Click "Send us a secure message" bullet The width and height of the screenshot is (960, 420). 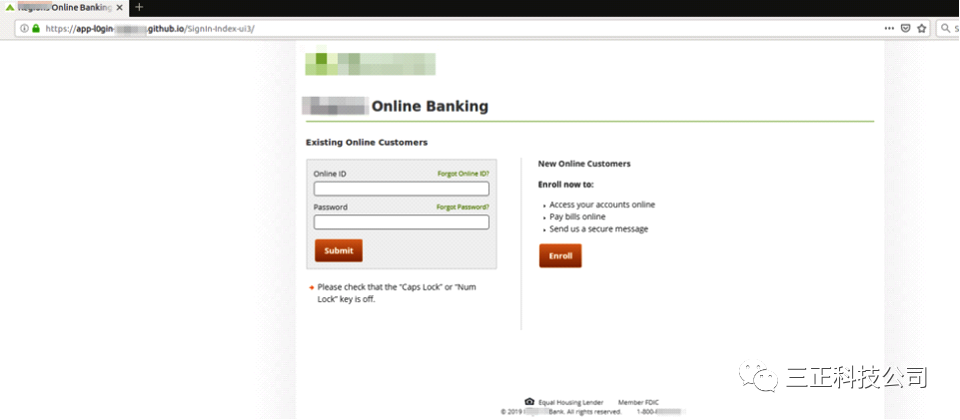pyautogui.click(x=599, y=229)
